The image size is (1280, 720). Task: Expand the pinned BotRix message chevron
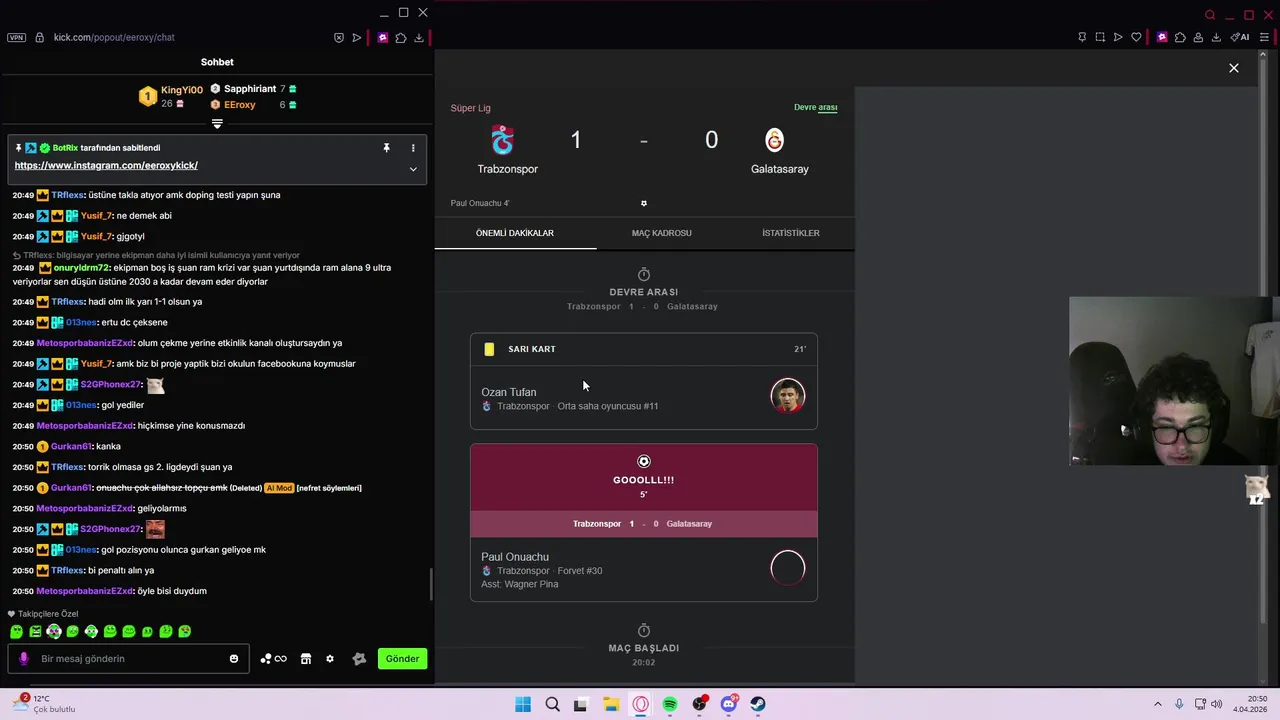(x=413, y=169)
